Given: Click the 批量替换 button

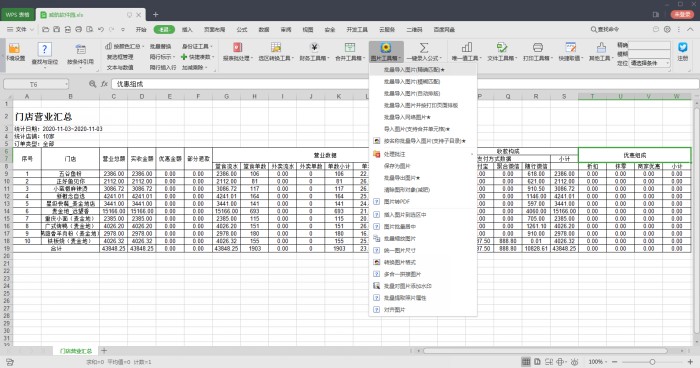Looking at the screenshot, I should click(160, 46).
